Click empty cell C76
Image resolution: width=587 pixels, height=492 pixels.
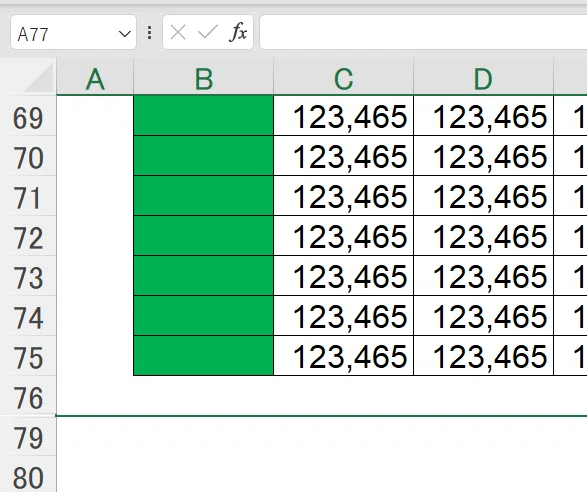pos(344,395)
